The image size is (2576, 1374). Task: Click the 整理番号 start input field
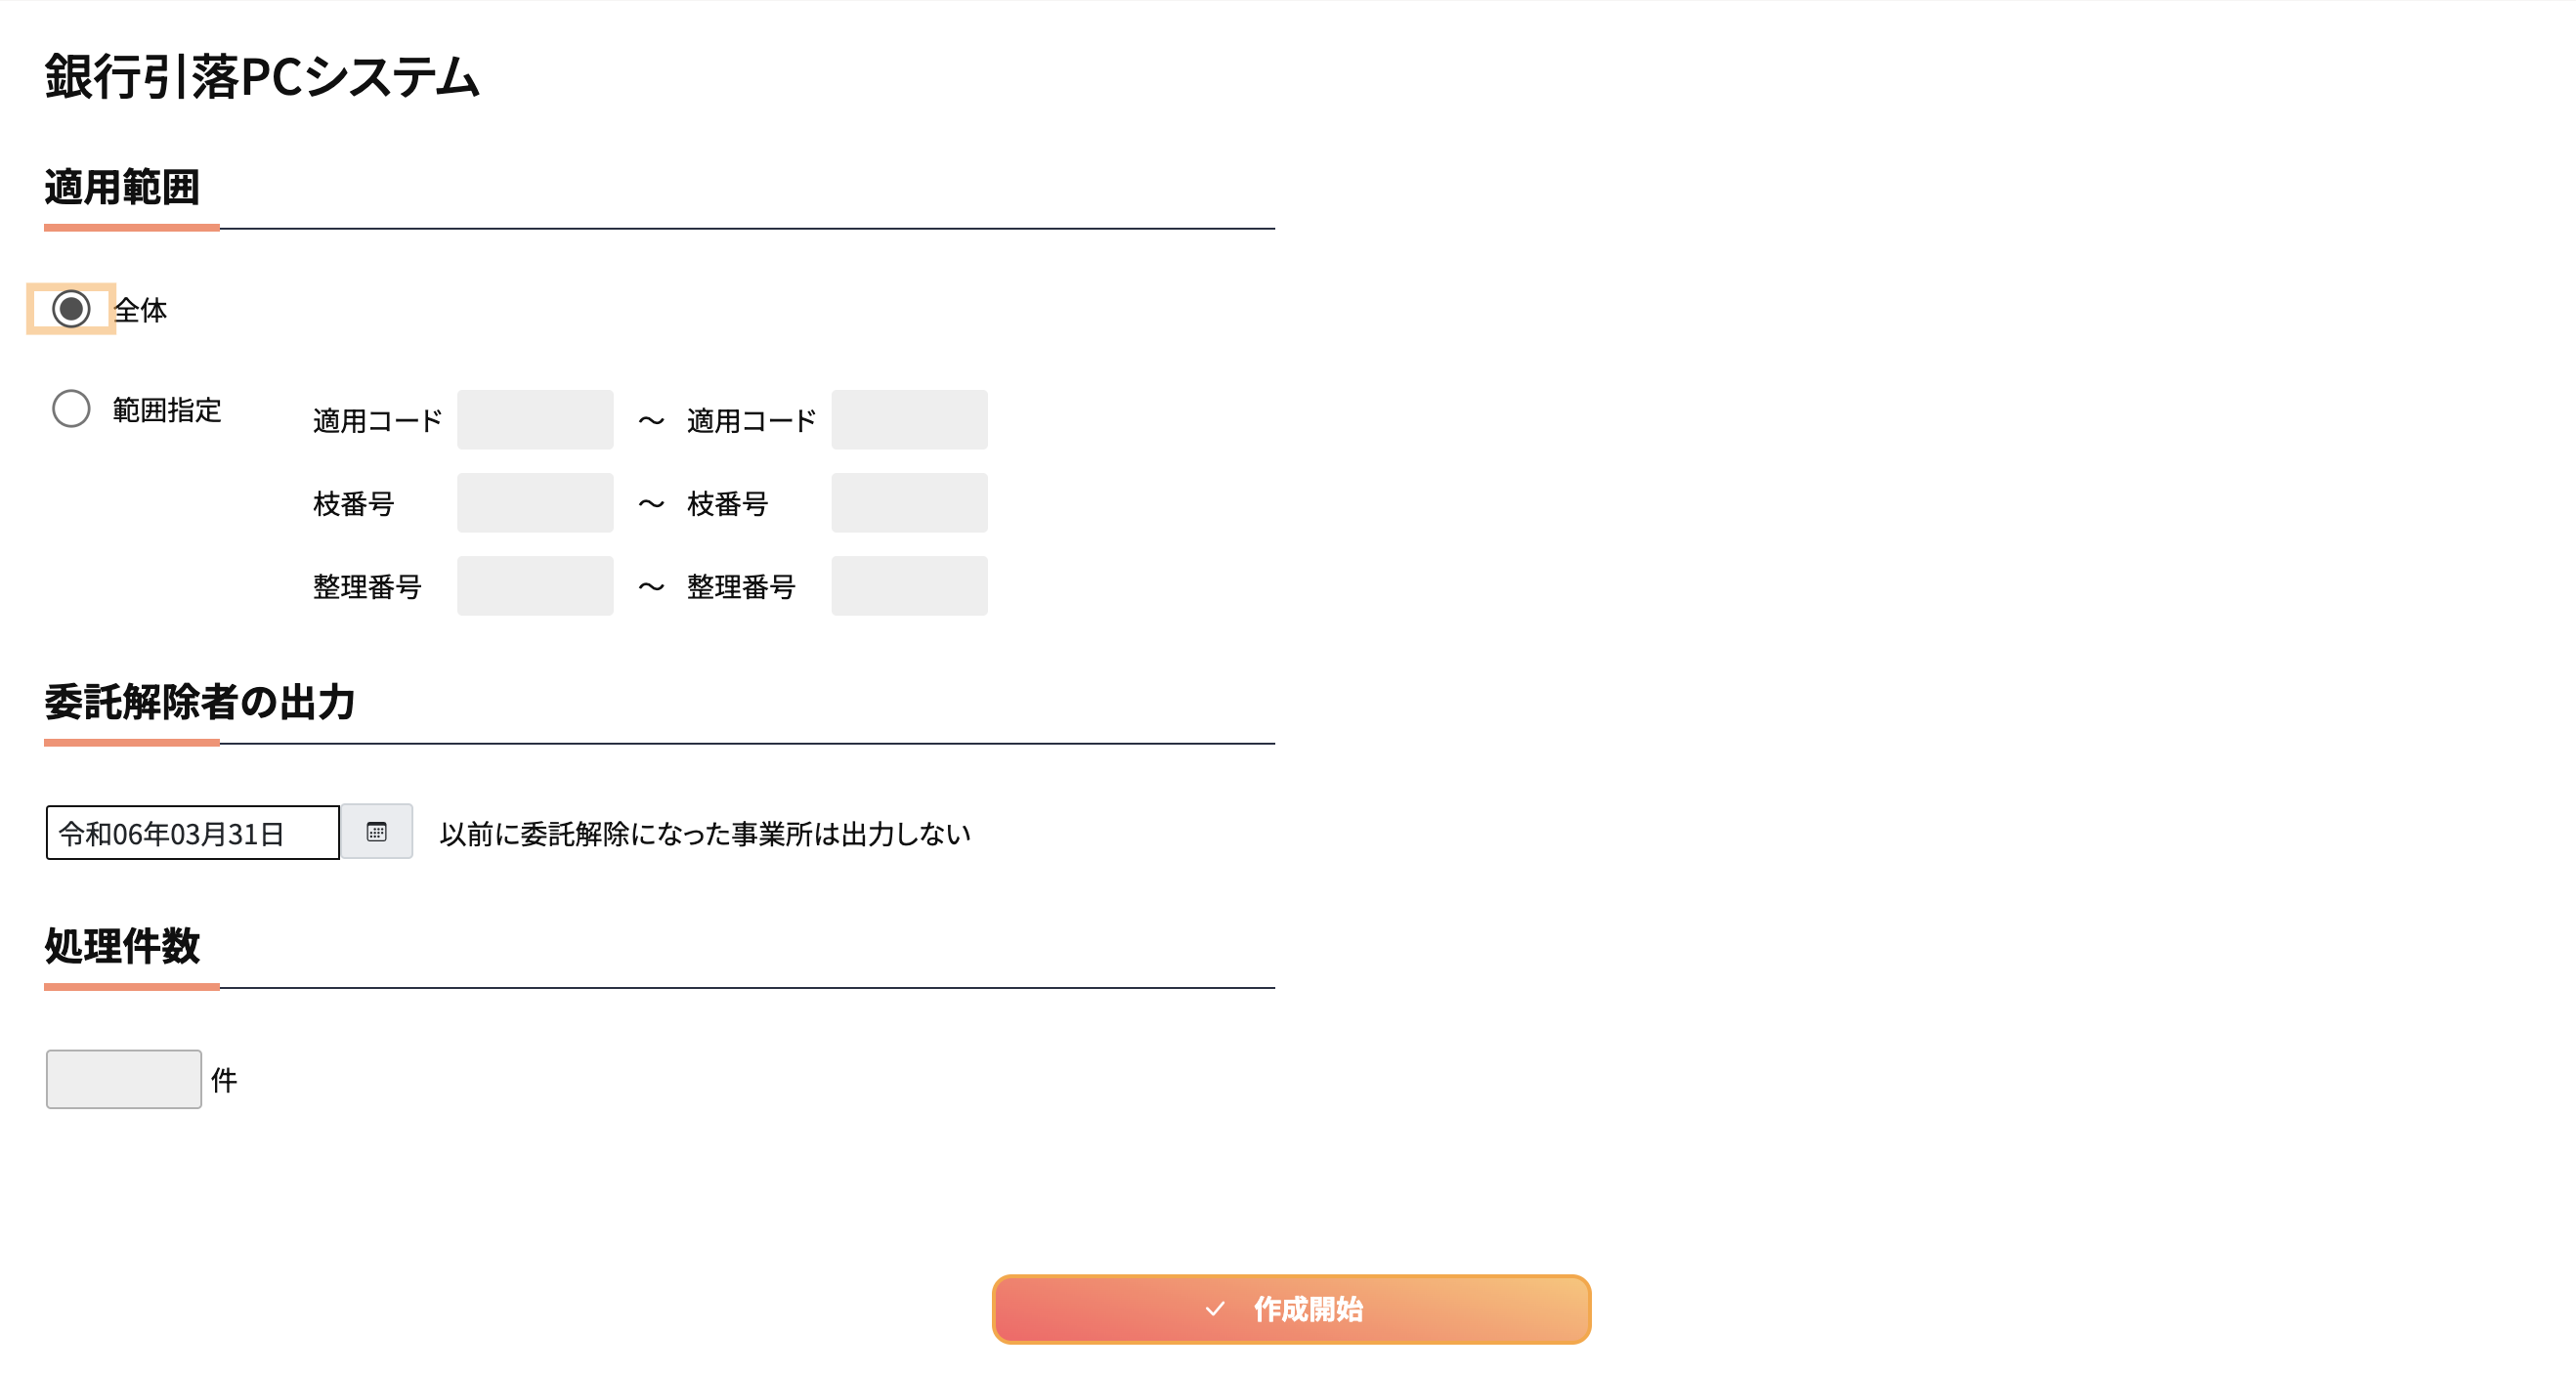(x=535, y=586)
